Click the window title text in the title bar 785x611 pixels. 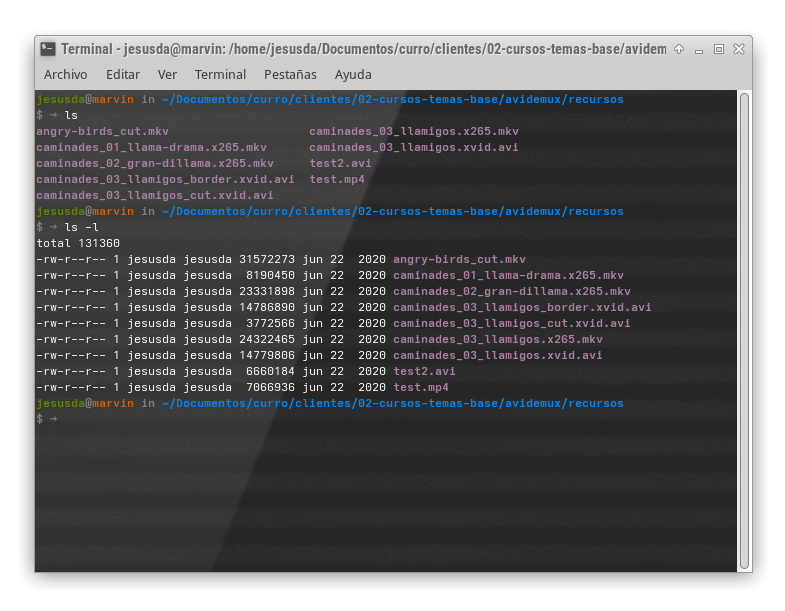coord(364,49)
